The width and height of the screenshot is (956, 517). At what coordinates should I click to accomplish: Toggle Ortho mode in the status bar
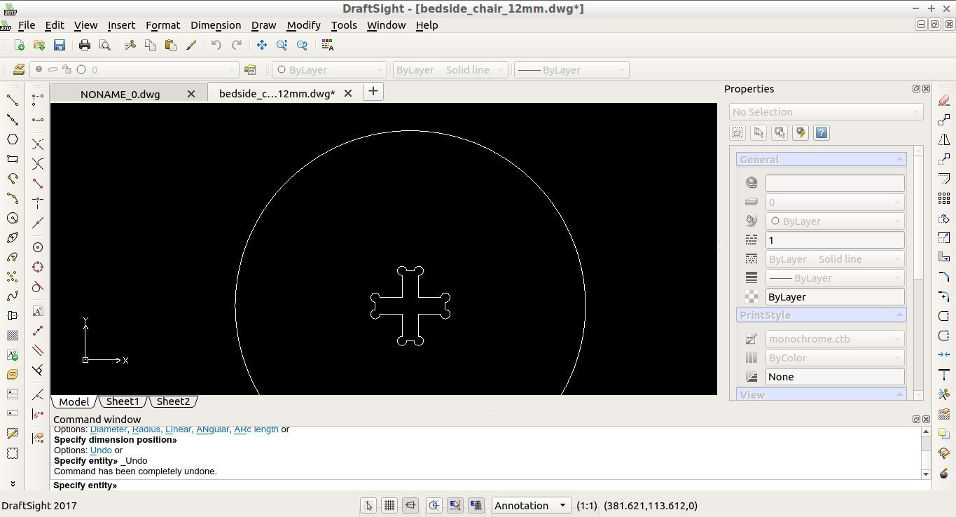point(410,505)
